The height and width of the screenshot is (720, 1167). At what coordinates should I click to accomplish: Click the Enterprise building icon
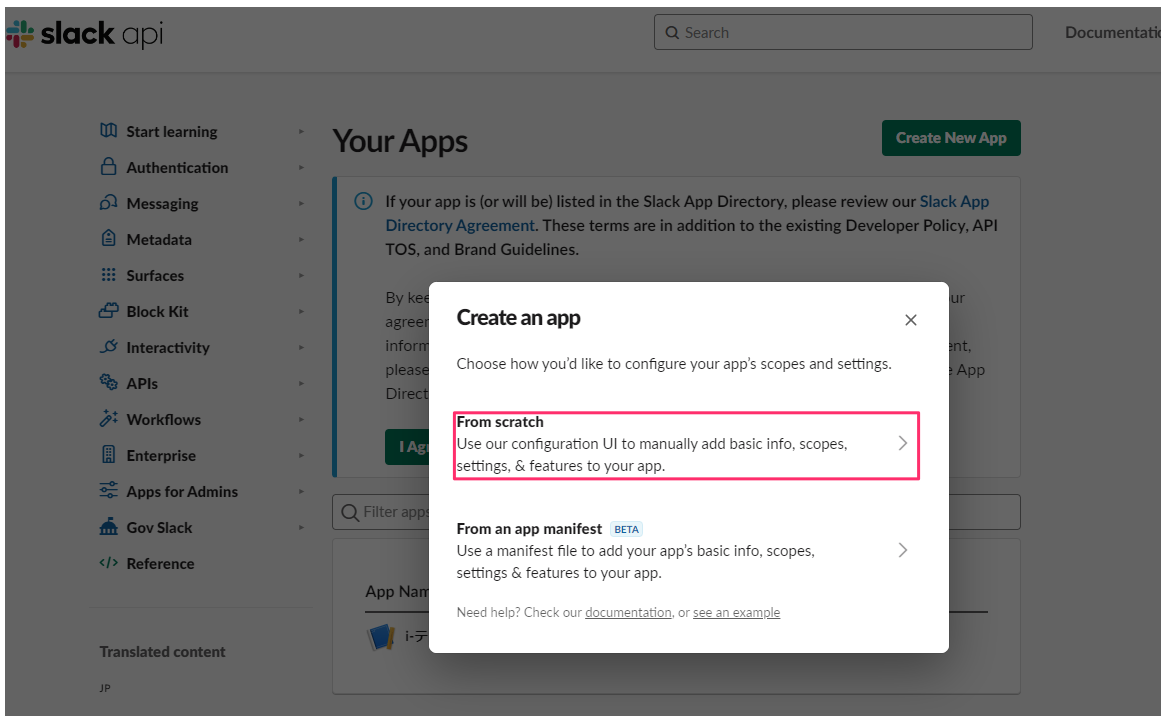[x=109, y=454]
